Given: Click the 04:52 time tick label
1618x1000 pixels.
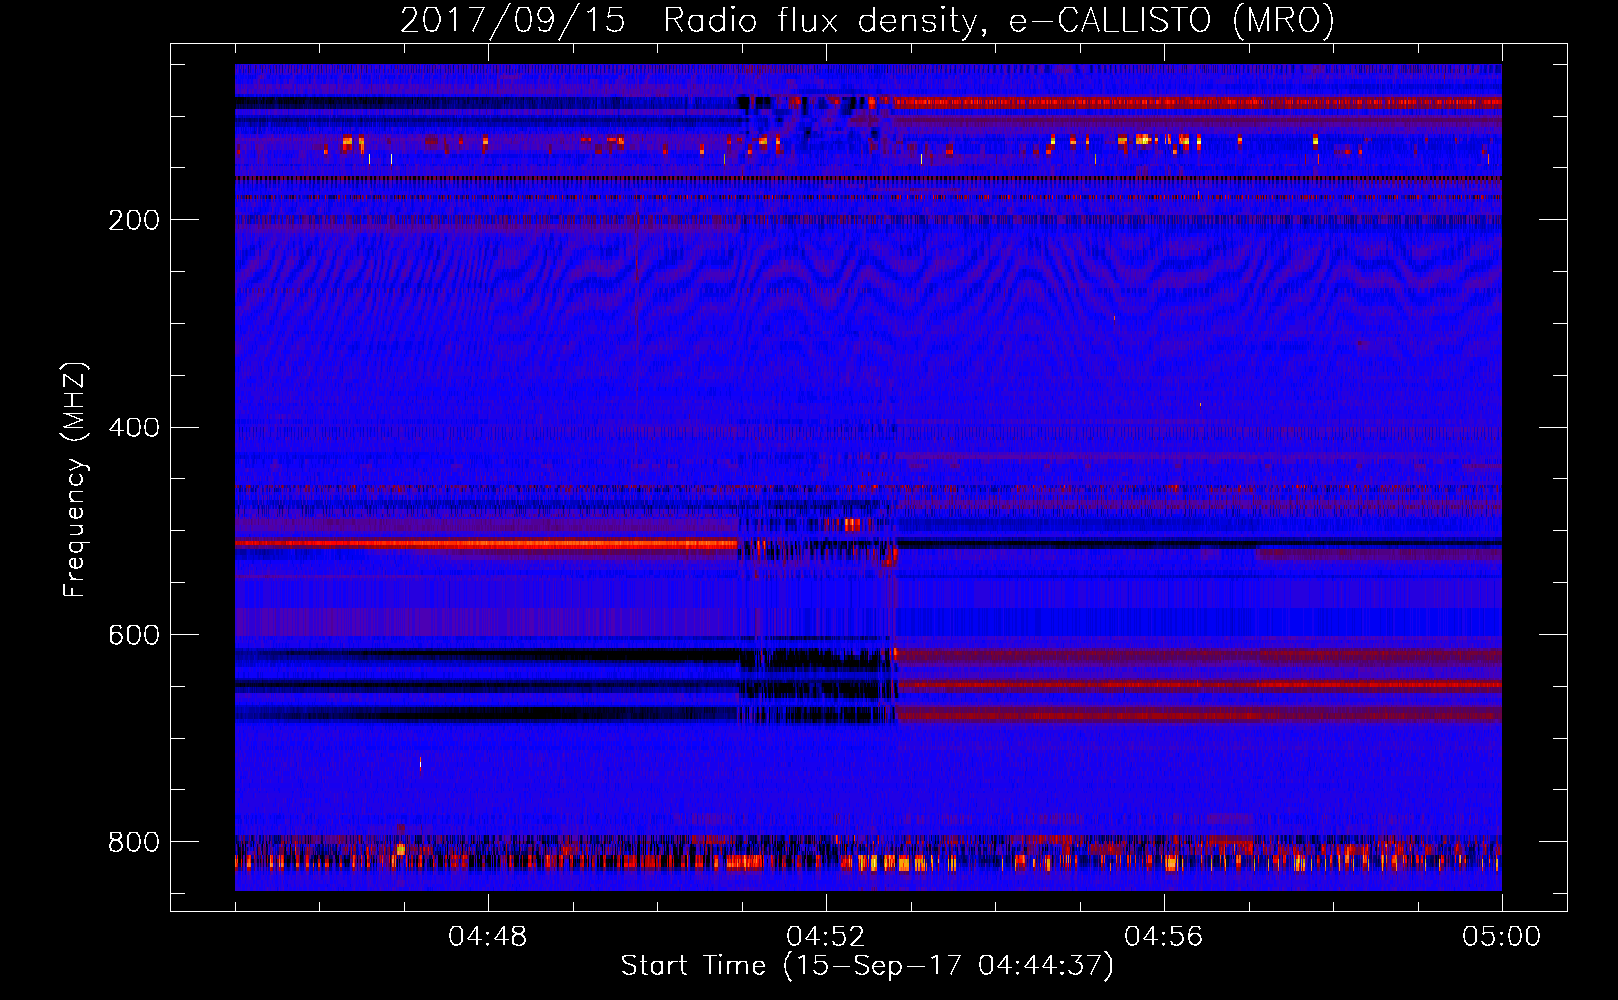Looking at the screenshot, I should click(826, 937).
